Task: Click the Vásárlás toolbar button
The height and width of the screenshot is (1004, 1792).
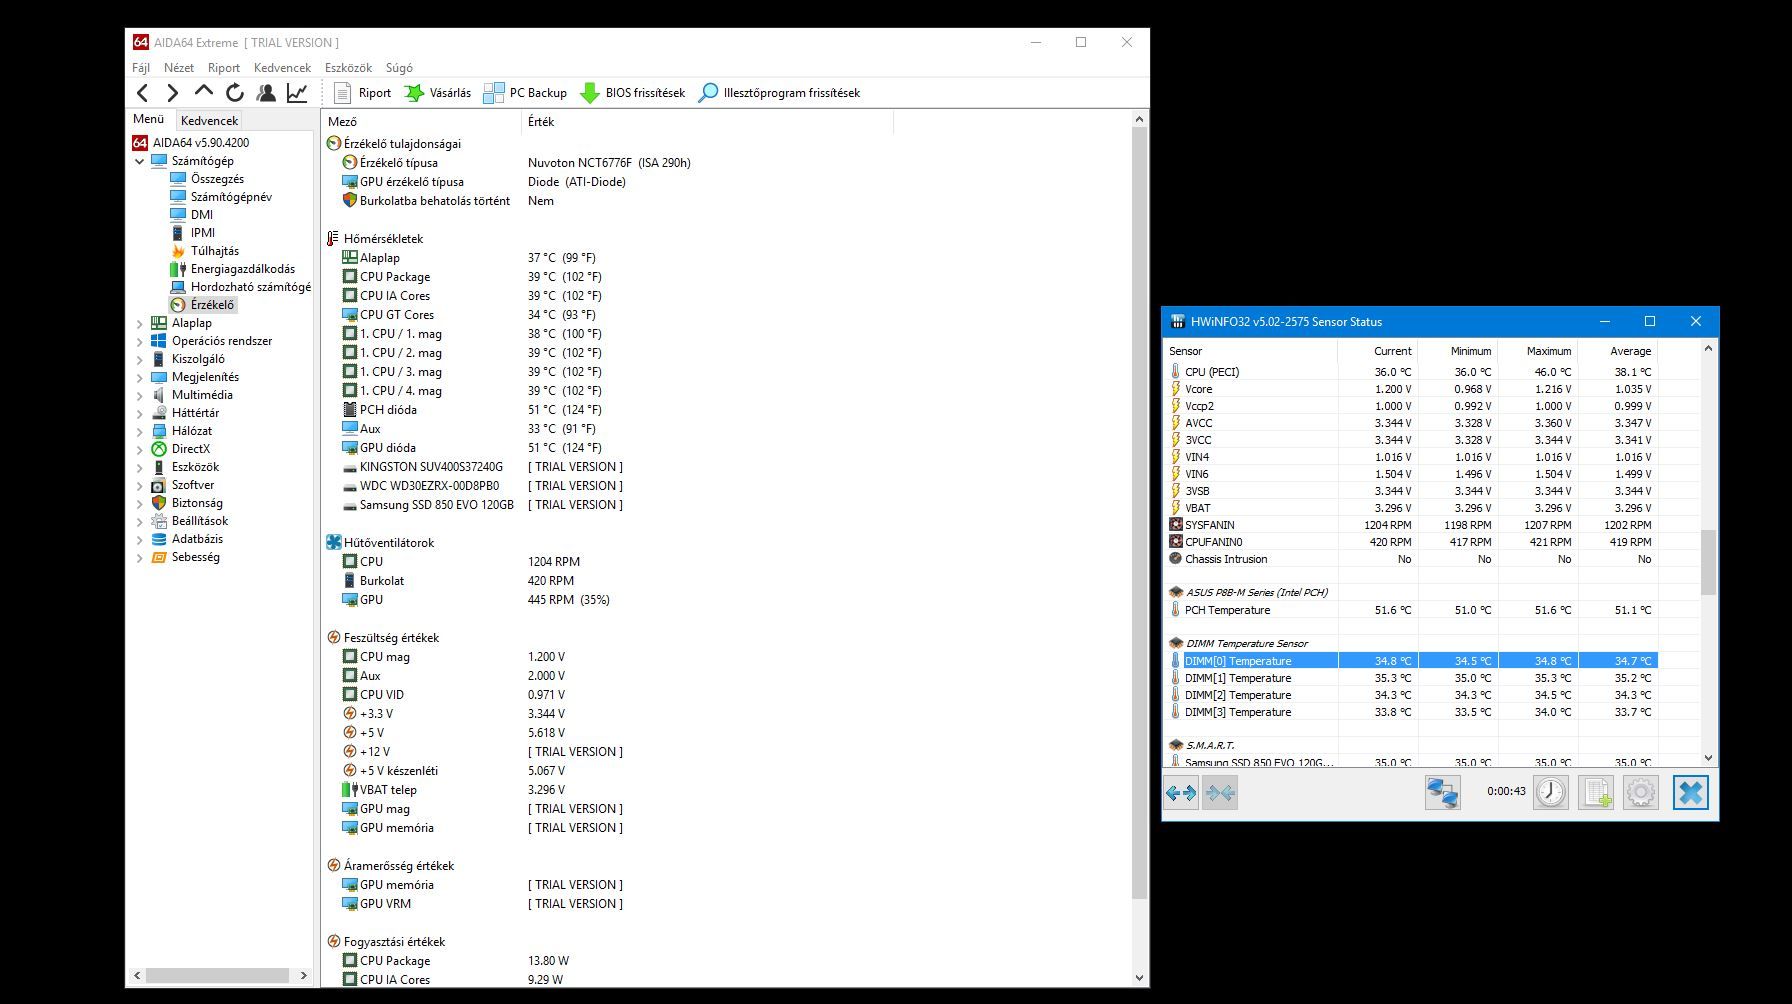Action: click(x=437, y=93)
